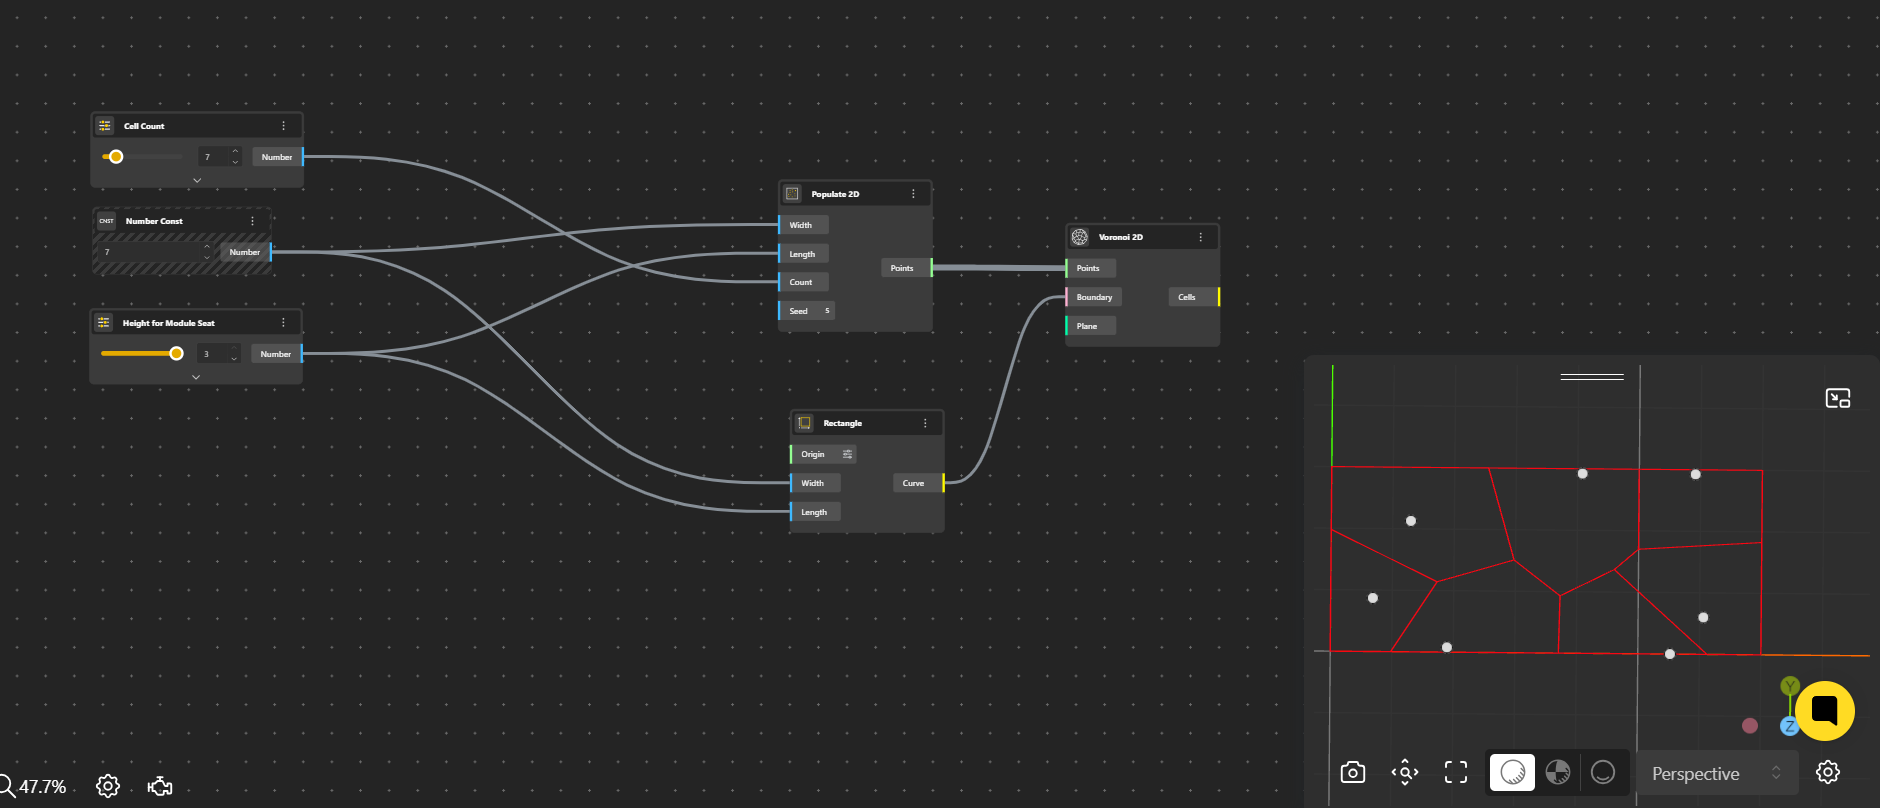Open canvas settings gear at bottom left
Screen dimensions: 1880x808
click(x=108, y=786)
